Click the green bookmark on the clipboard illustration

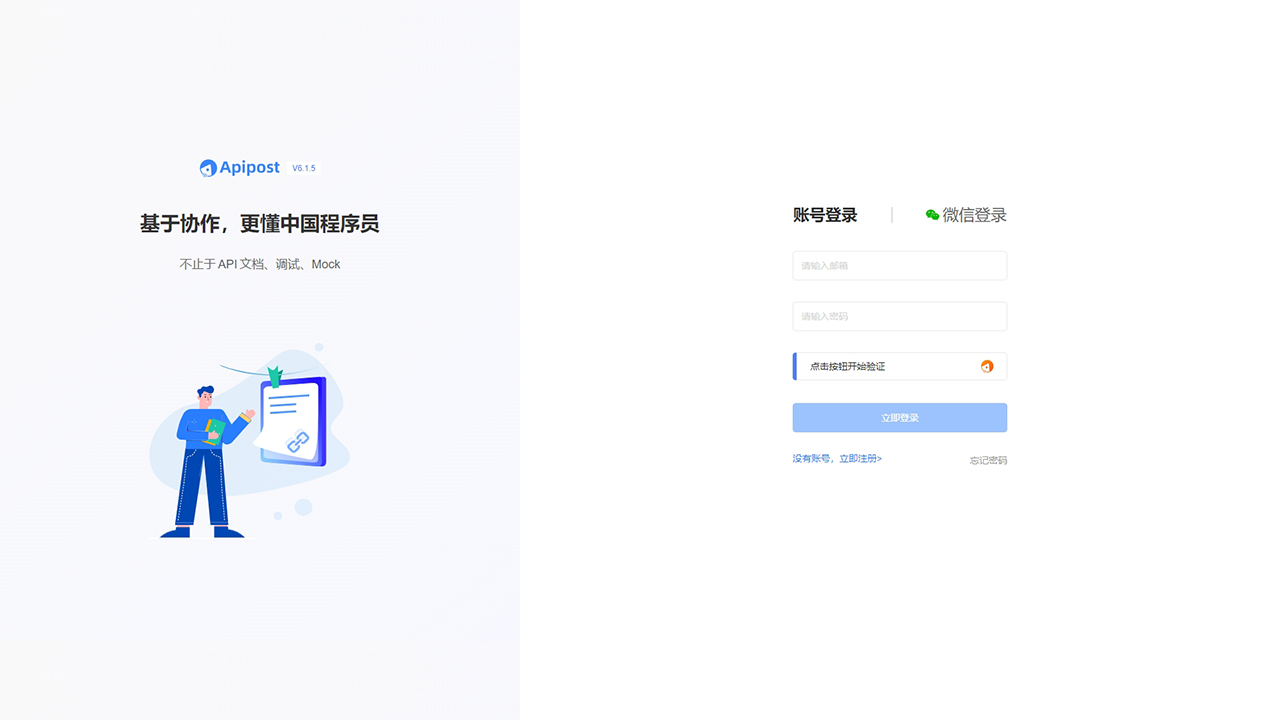click(277, 378)
